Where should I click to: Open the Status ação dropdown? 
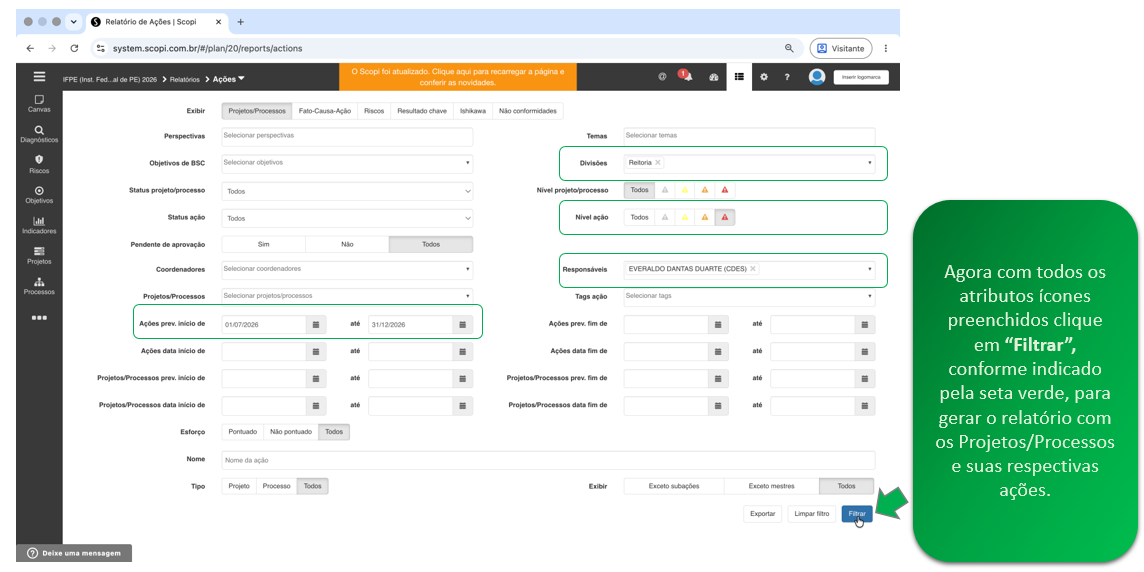point(347,218)
